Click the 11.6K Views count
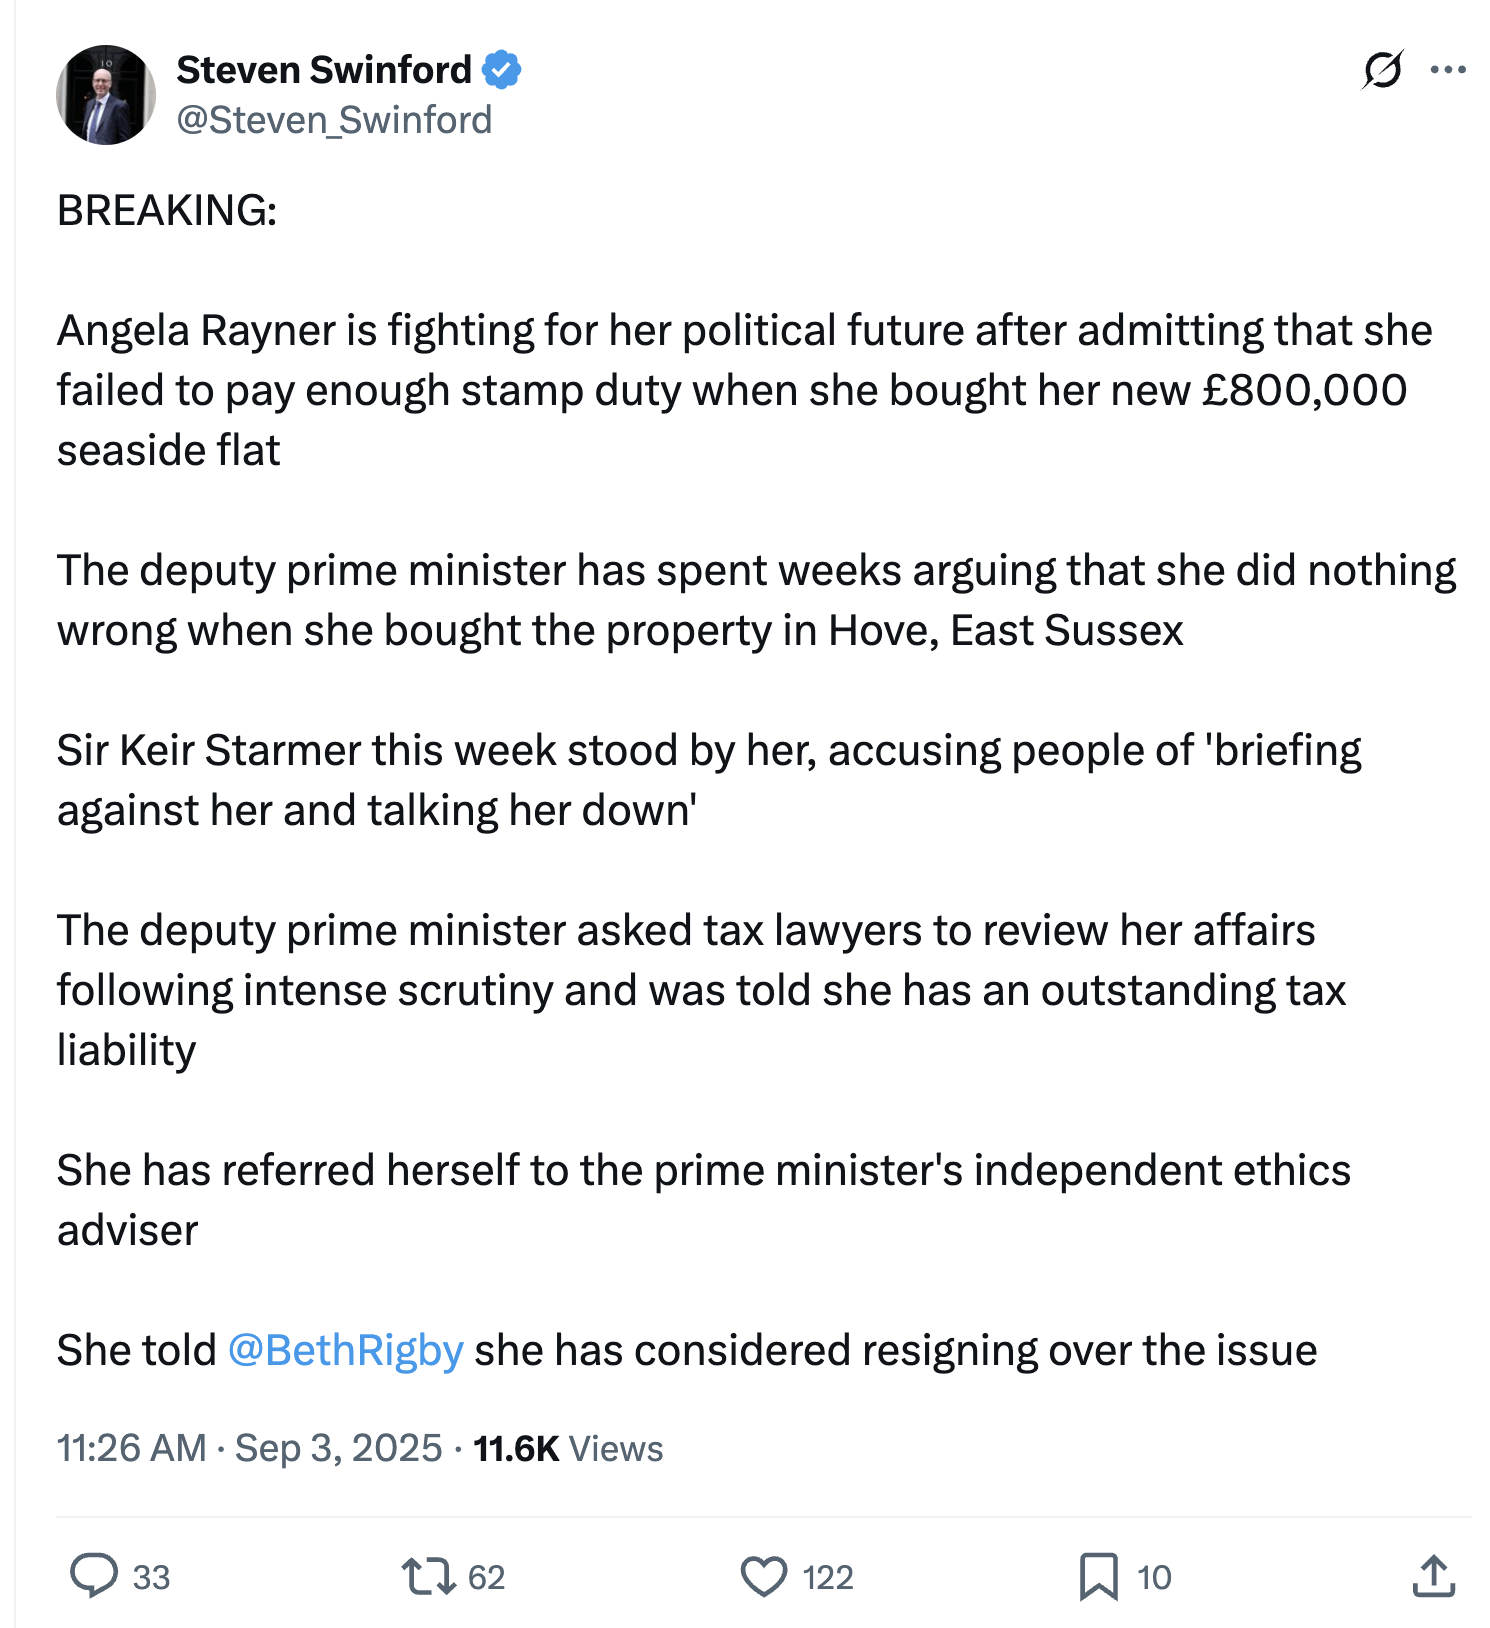The image size is (1490, 1628). [x=567, y=1448]
